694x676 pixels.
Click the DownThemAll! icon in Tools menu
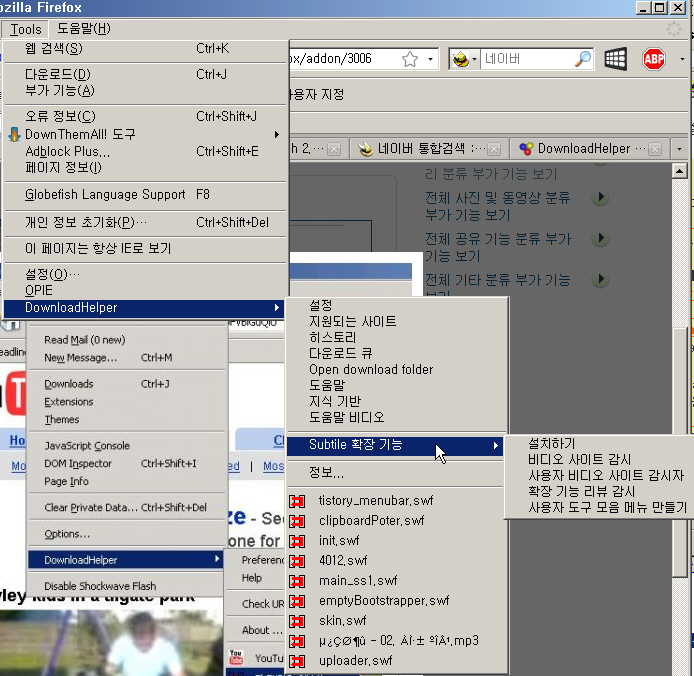click(x=14, y=134)
